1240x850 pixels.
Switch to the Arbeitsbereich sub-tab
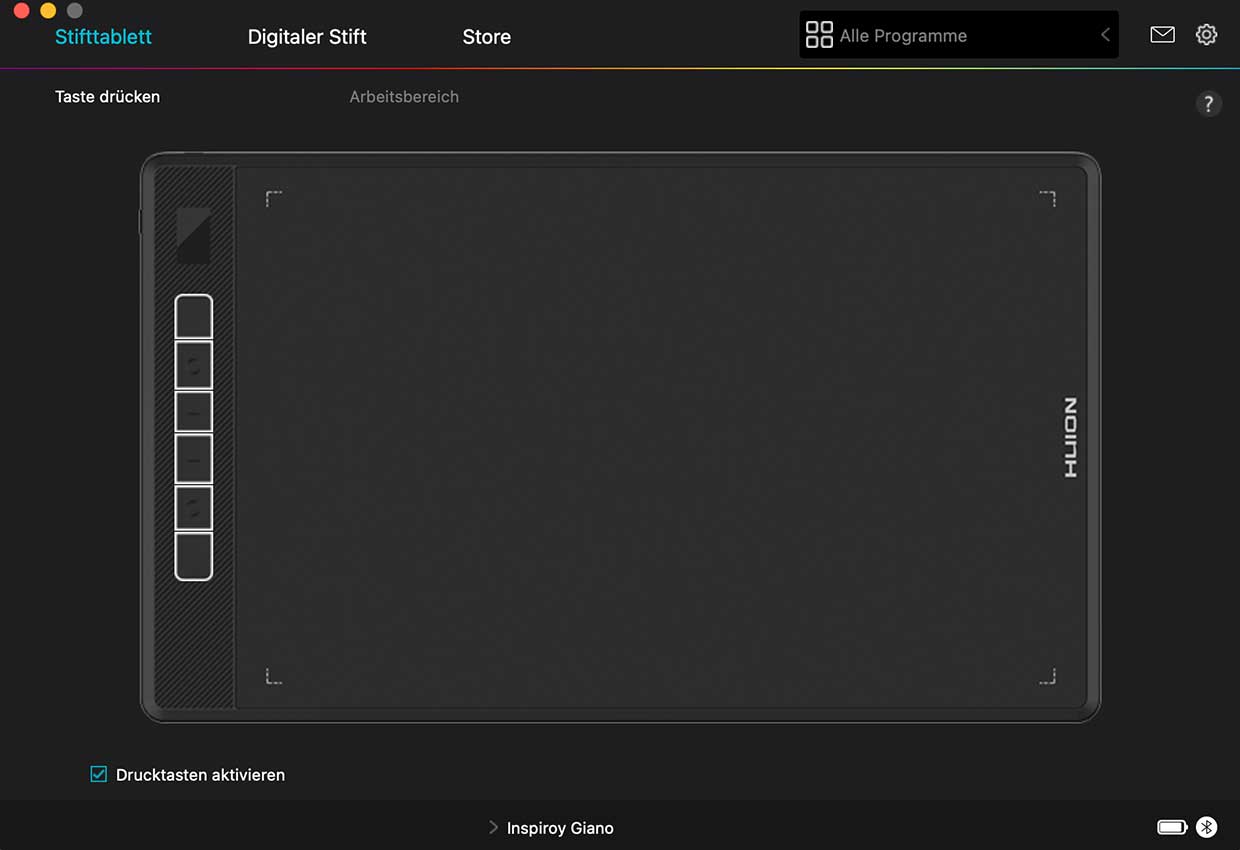[x=404, y=97]
